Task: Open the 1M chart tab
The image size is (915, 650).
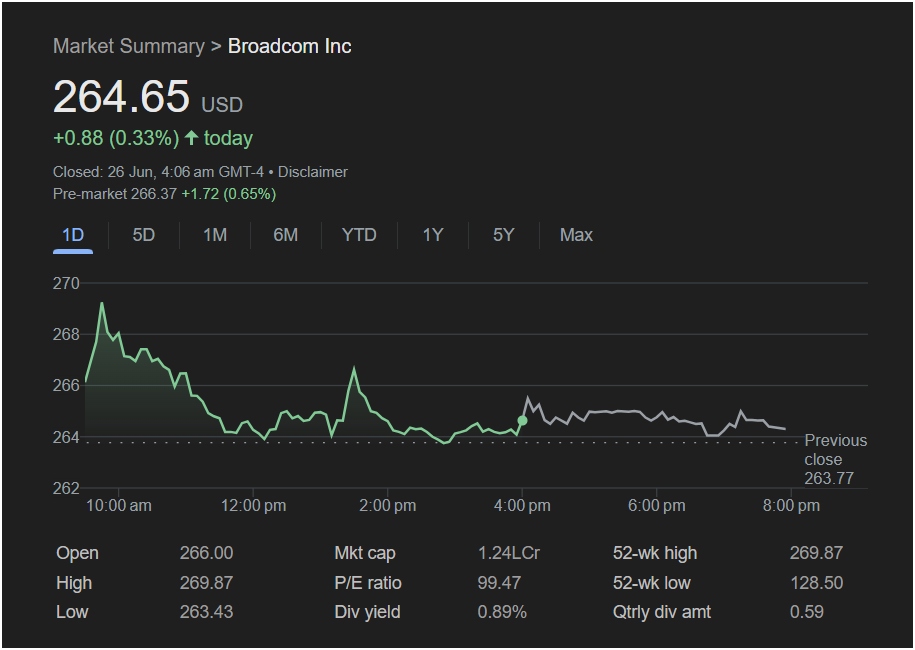Action: [215, 235]
